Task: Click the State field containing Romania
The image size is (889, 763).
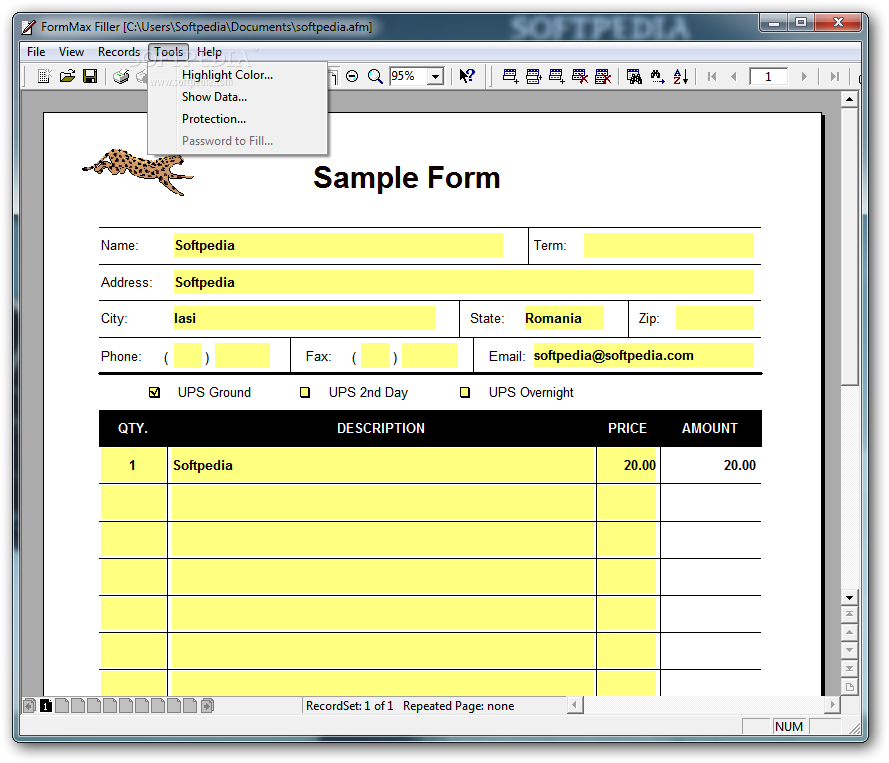Action: (564, 318)
